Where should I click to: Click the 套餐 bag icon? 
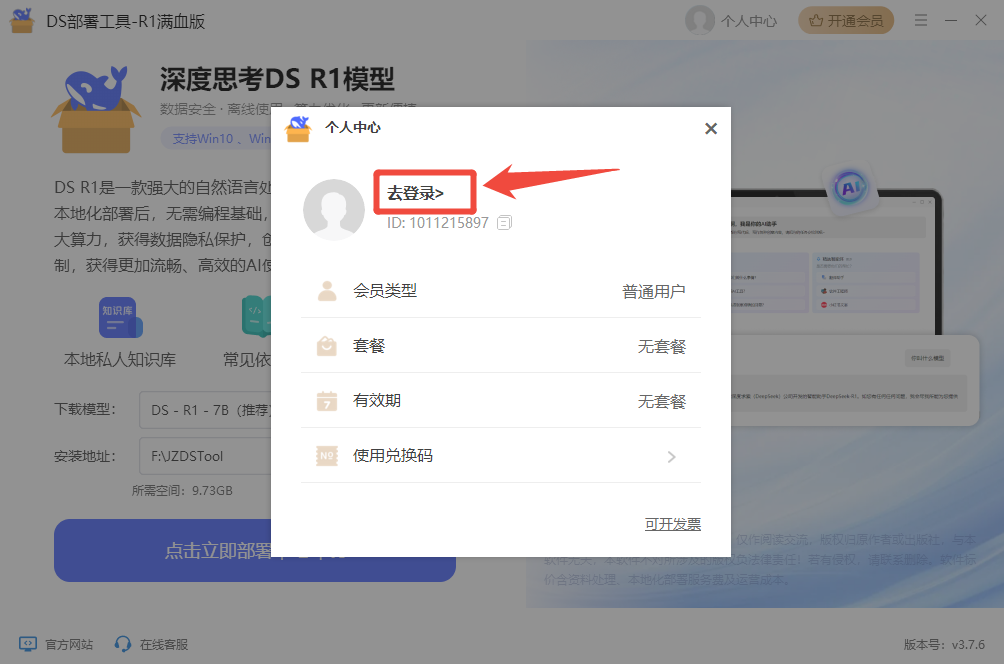327,346
